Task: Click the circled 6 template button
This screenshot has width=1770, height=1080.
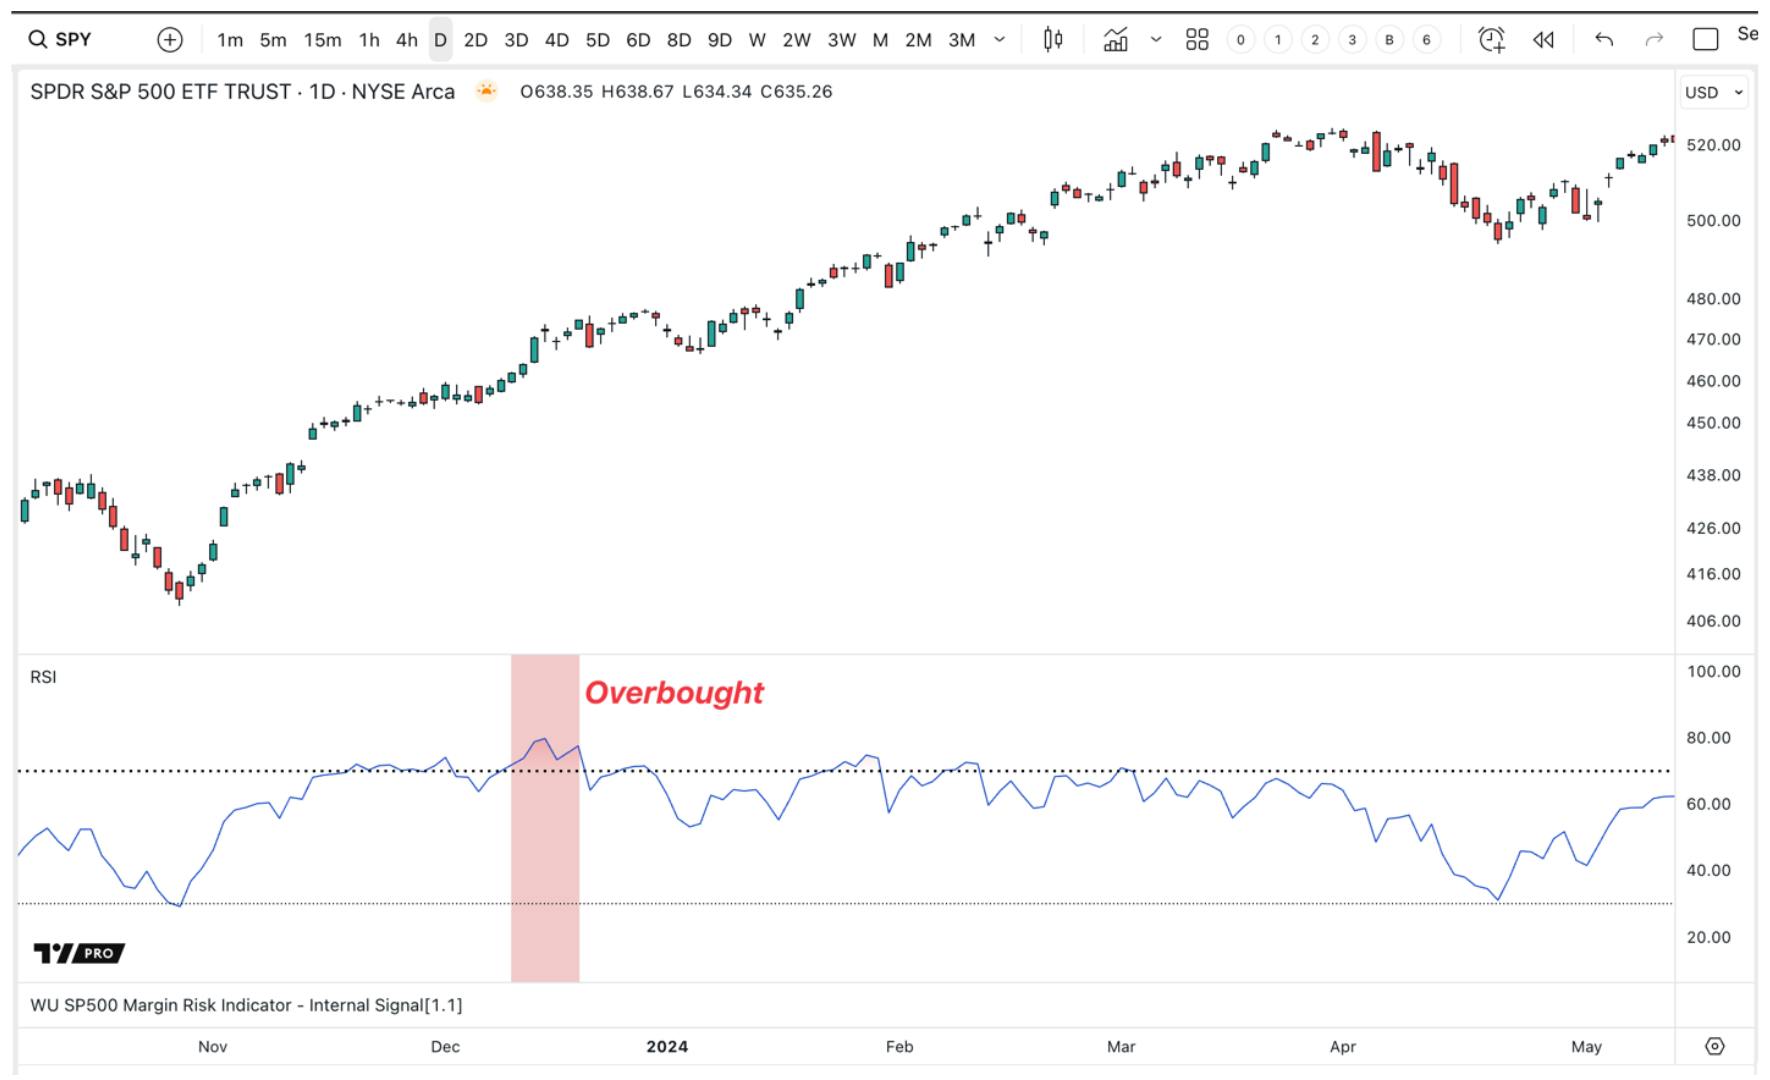Action: tap(1426, 40)
